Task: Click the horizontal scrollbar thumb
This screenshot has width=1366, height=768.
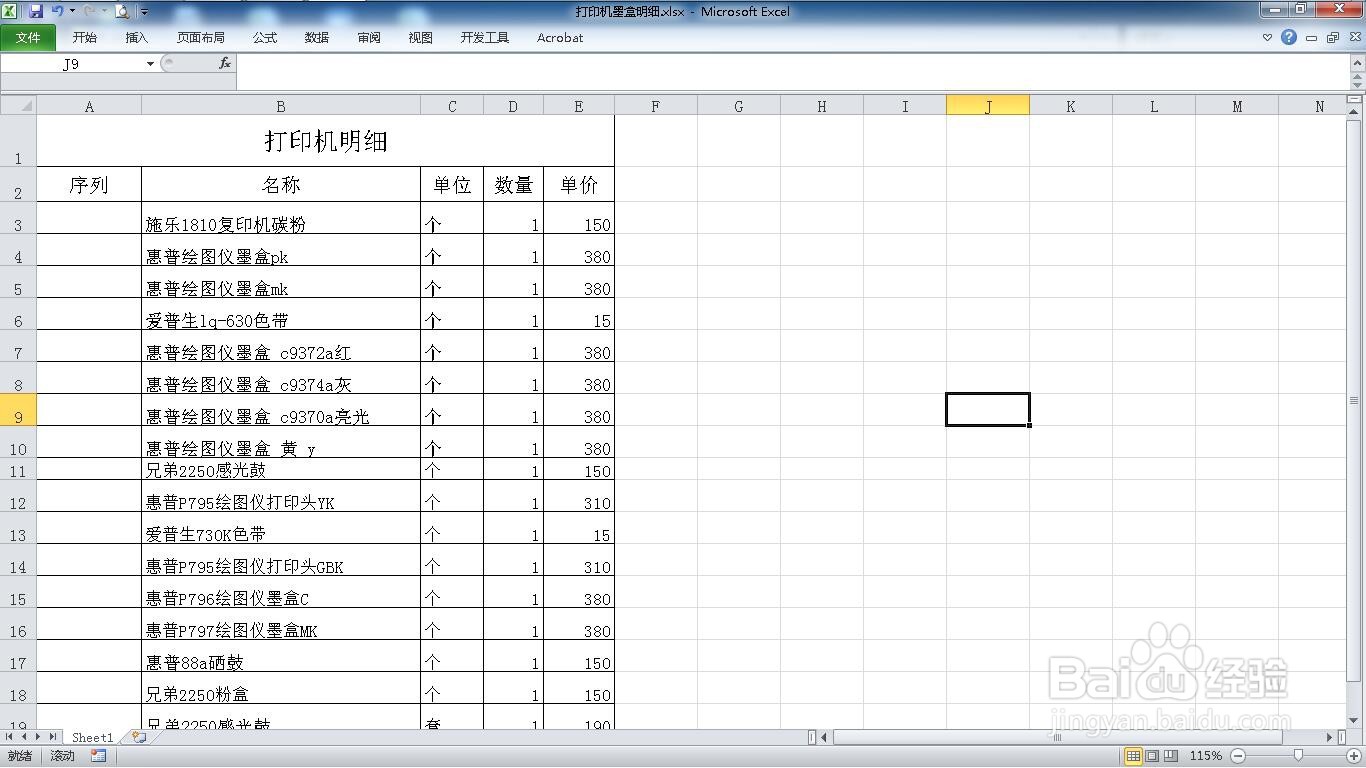Action: click(1058, 737)
